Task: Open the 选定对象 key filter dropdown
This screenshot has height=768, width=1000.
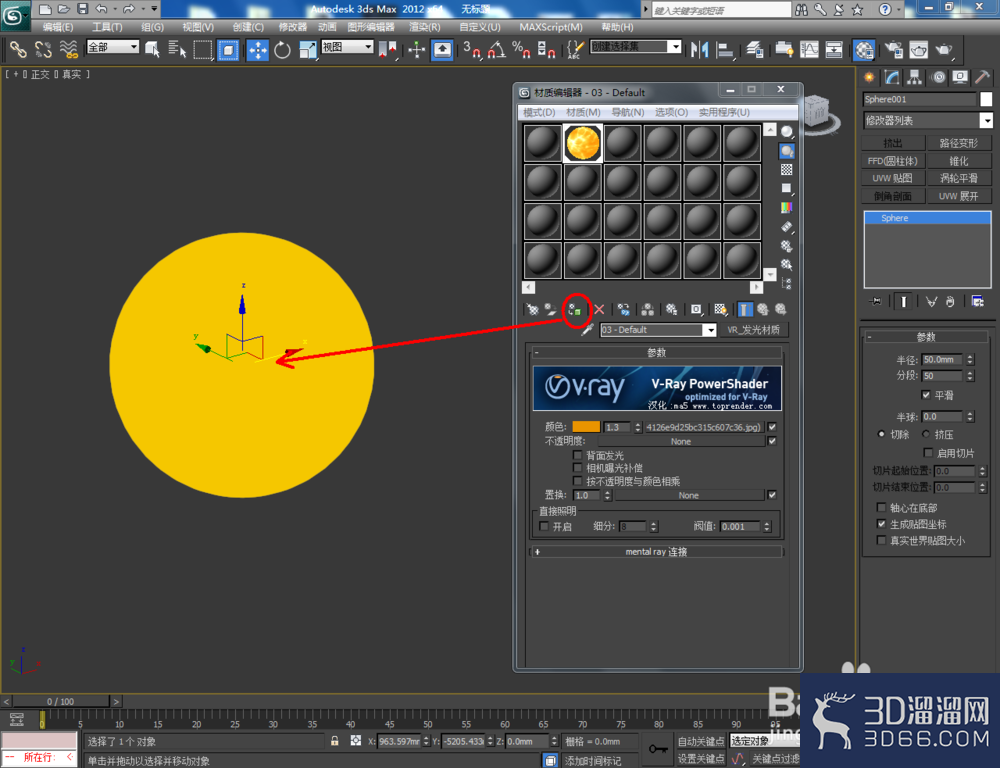Action: click(x=765, y=741)
